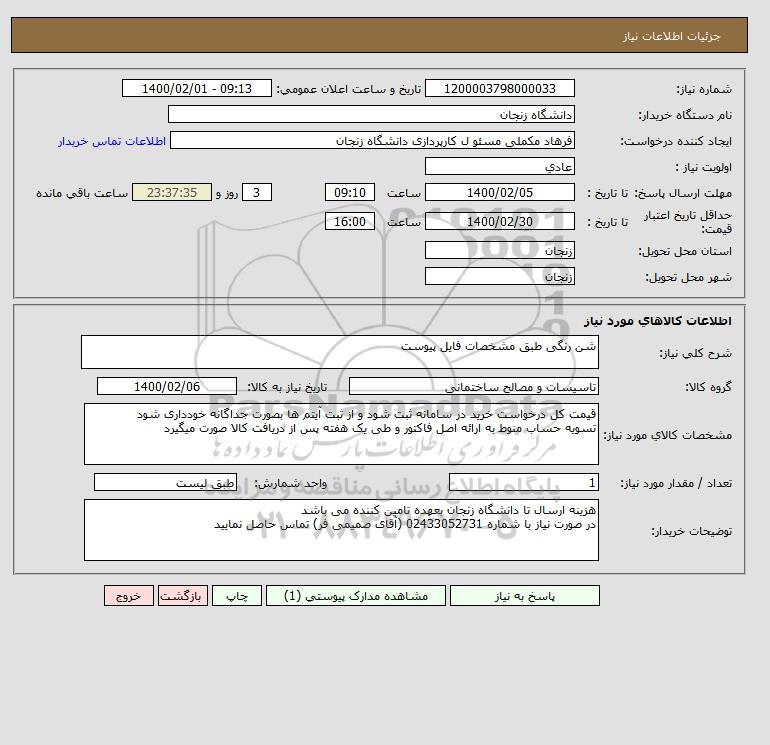770x745 pixels.
Task: Click the تاریخ نیاز به کالا label
Action: (287, 387)
